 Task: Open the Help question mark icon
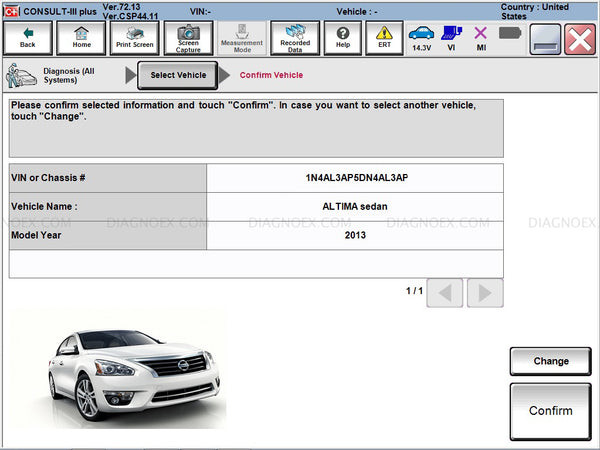click(343, 38)
